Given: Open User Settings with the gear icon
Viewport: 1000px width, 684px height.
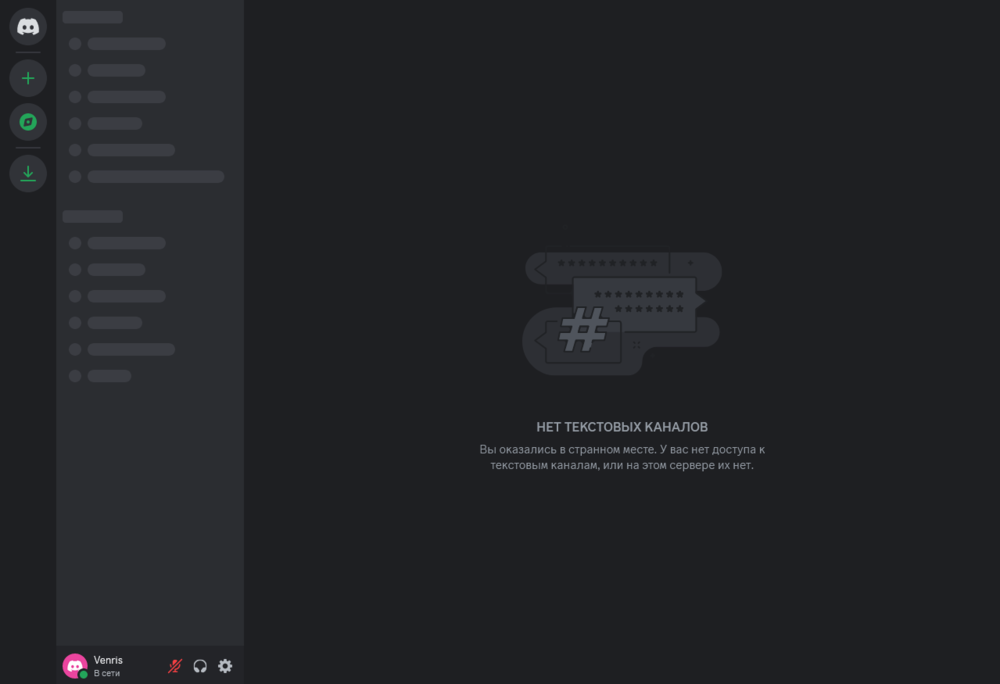Looking at the screenshot, I should pos(225,665).
